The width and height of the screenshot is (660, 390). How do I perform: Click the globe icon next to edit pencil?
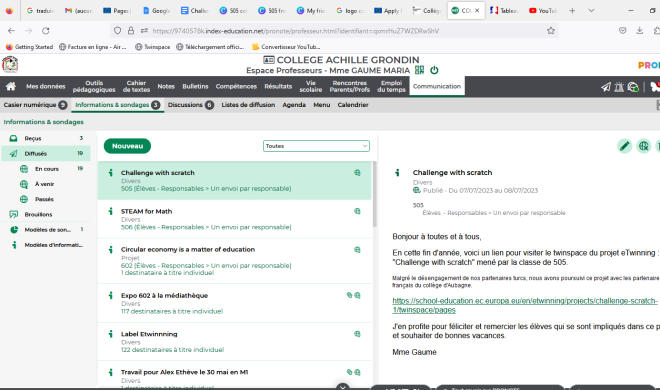[x=644, y=146]
